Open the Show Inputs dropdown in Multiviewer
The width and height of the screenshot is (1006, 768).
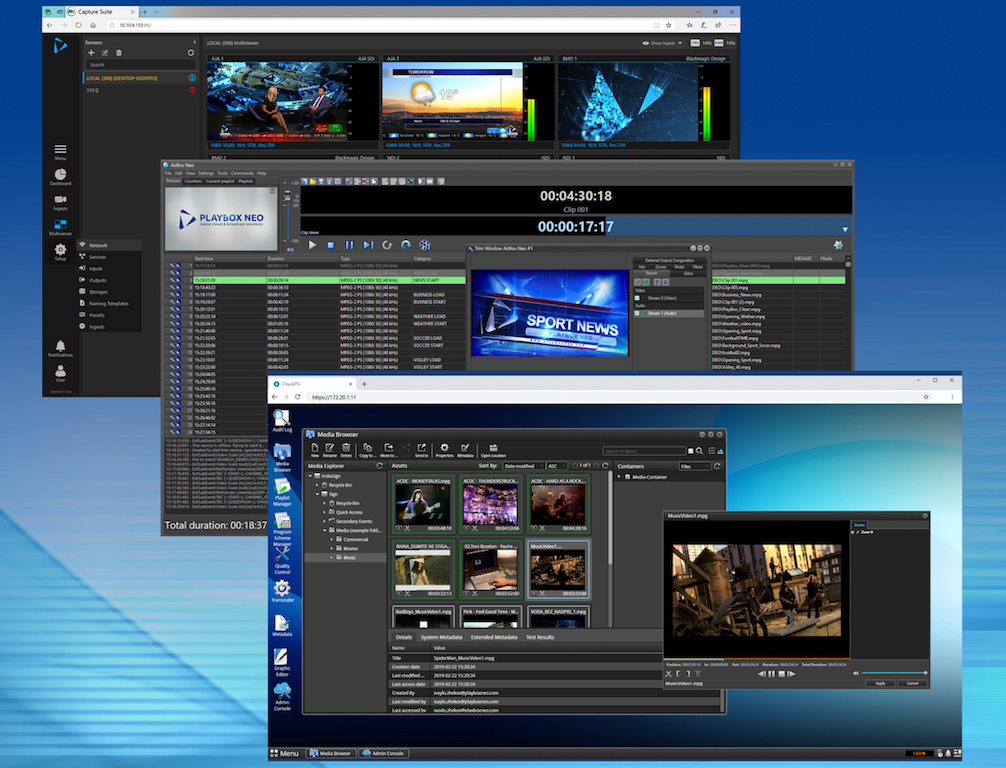[x=661, y=43]
